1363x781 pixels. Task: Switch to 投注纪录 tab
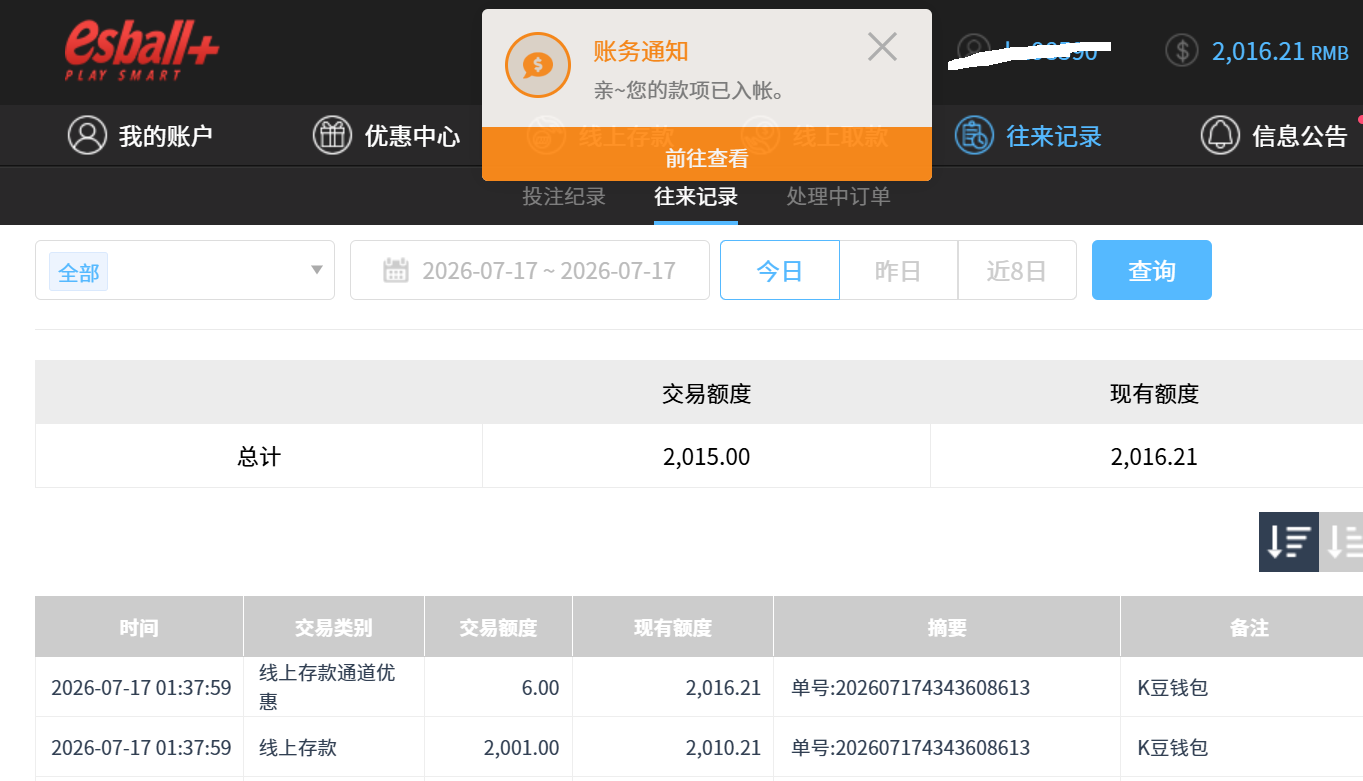click(x=564, y=196)
